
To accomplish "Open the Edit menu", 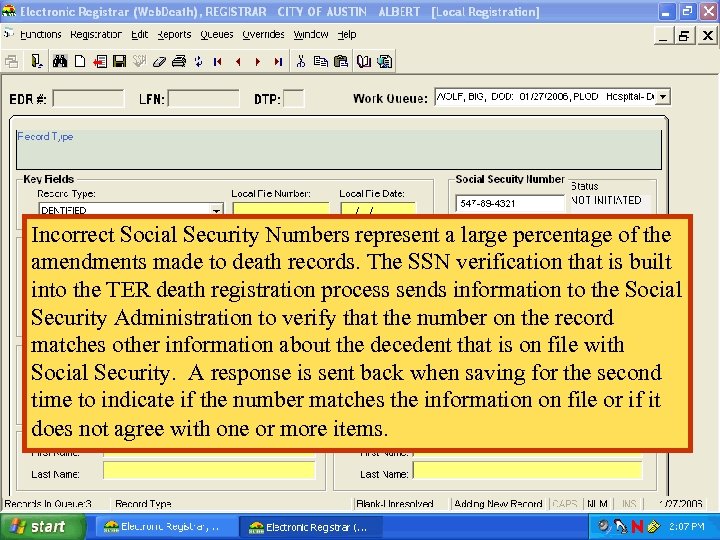I will click(140, 34).
